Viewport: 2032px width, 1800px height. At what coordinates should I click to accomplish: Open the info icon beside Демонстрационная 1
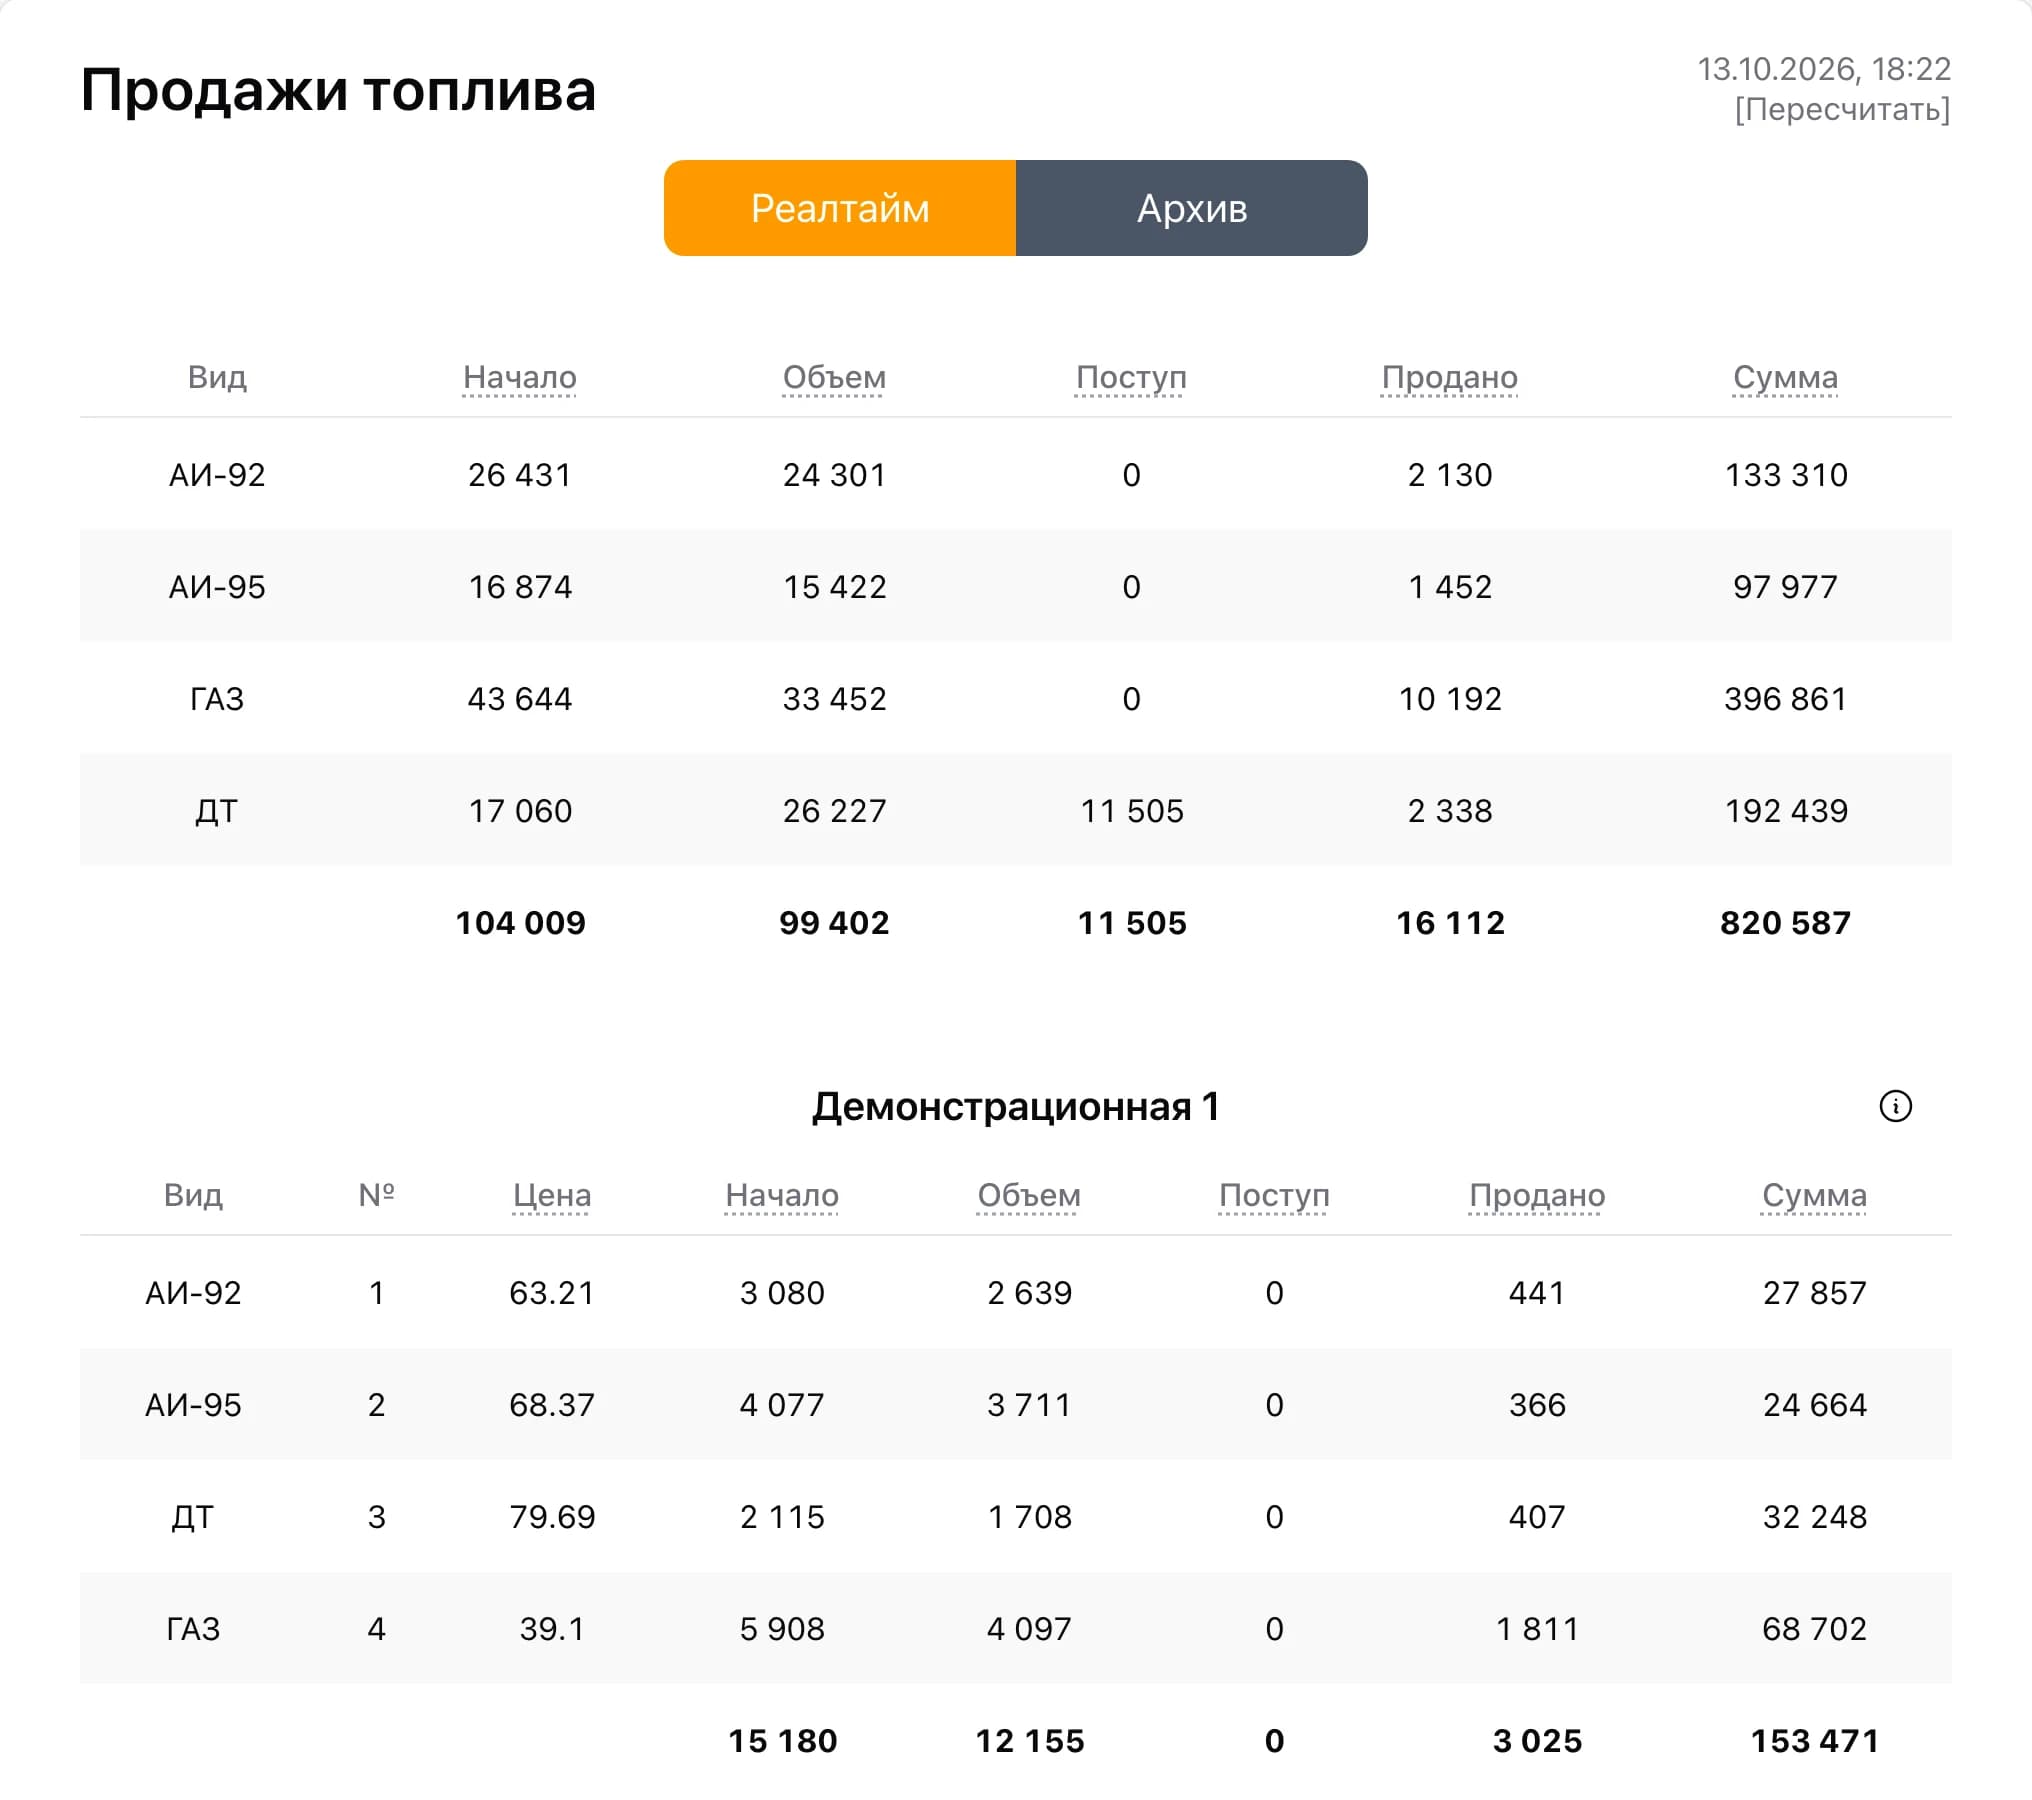click(1895, 1106)
